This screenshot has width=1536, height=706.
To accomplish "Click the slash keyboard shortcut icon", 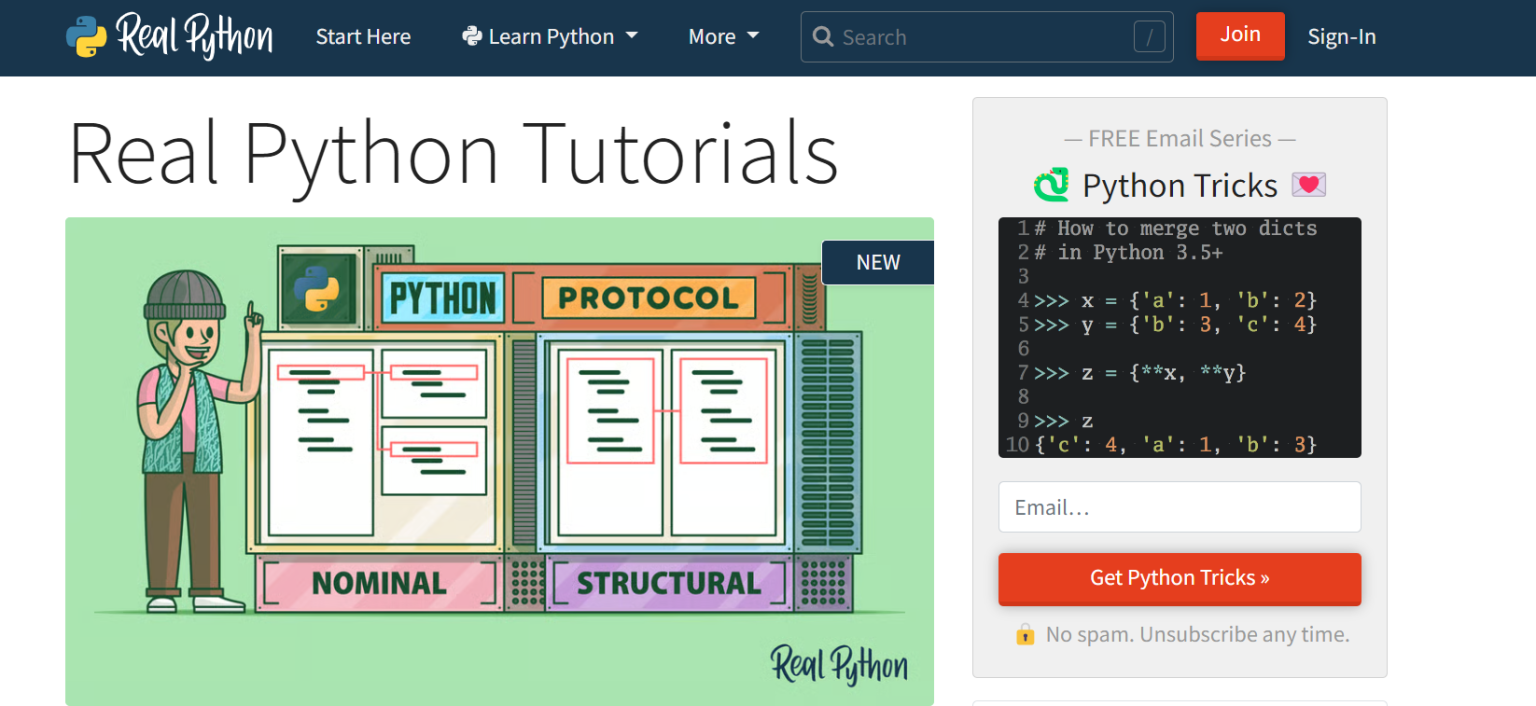I will (1149, 38).
